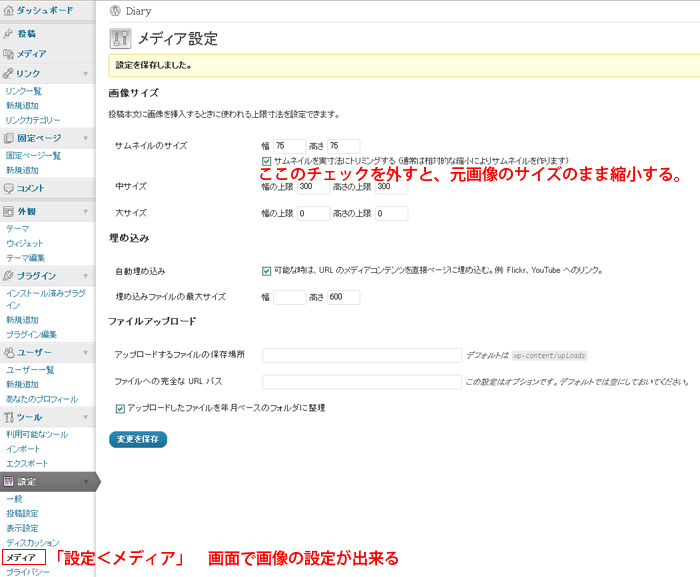Click the Save Changes (変更を保存) button
This screenshot has width=700, height=577.
[x=138, y=439]
